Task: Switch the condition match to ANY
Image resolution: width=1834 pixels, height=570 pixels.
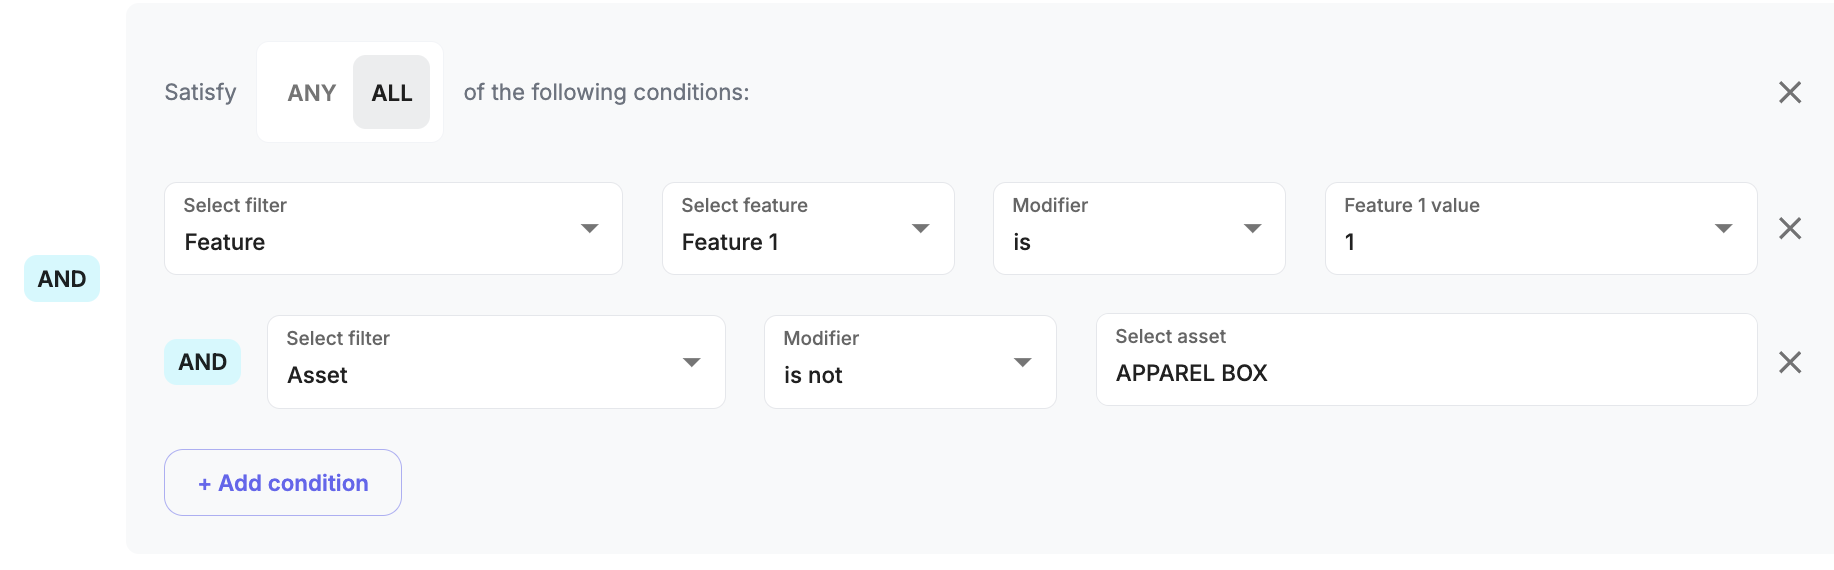Action: click(x=311, y=93)
